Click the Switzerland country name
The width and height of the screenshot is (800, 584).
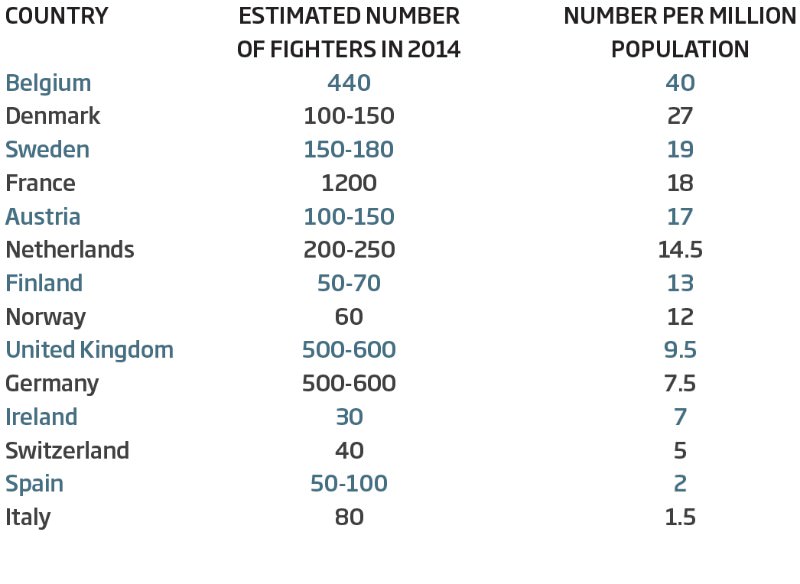click(67, 450)
